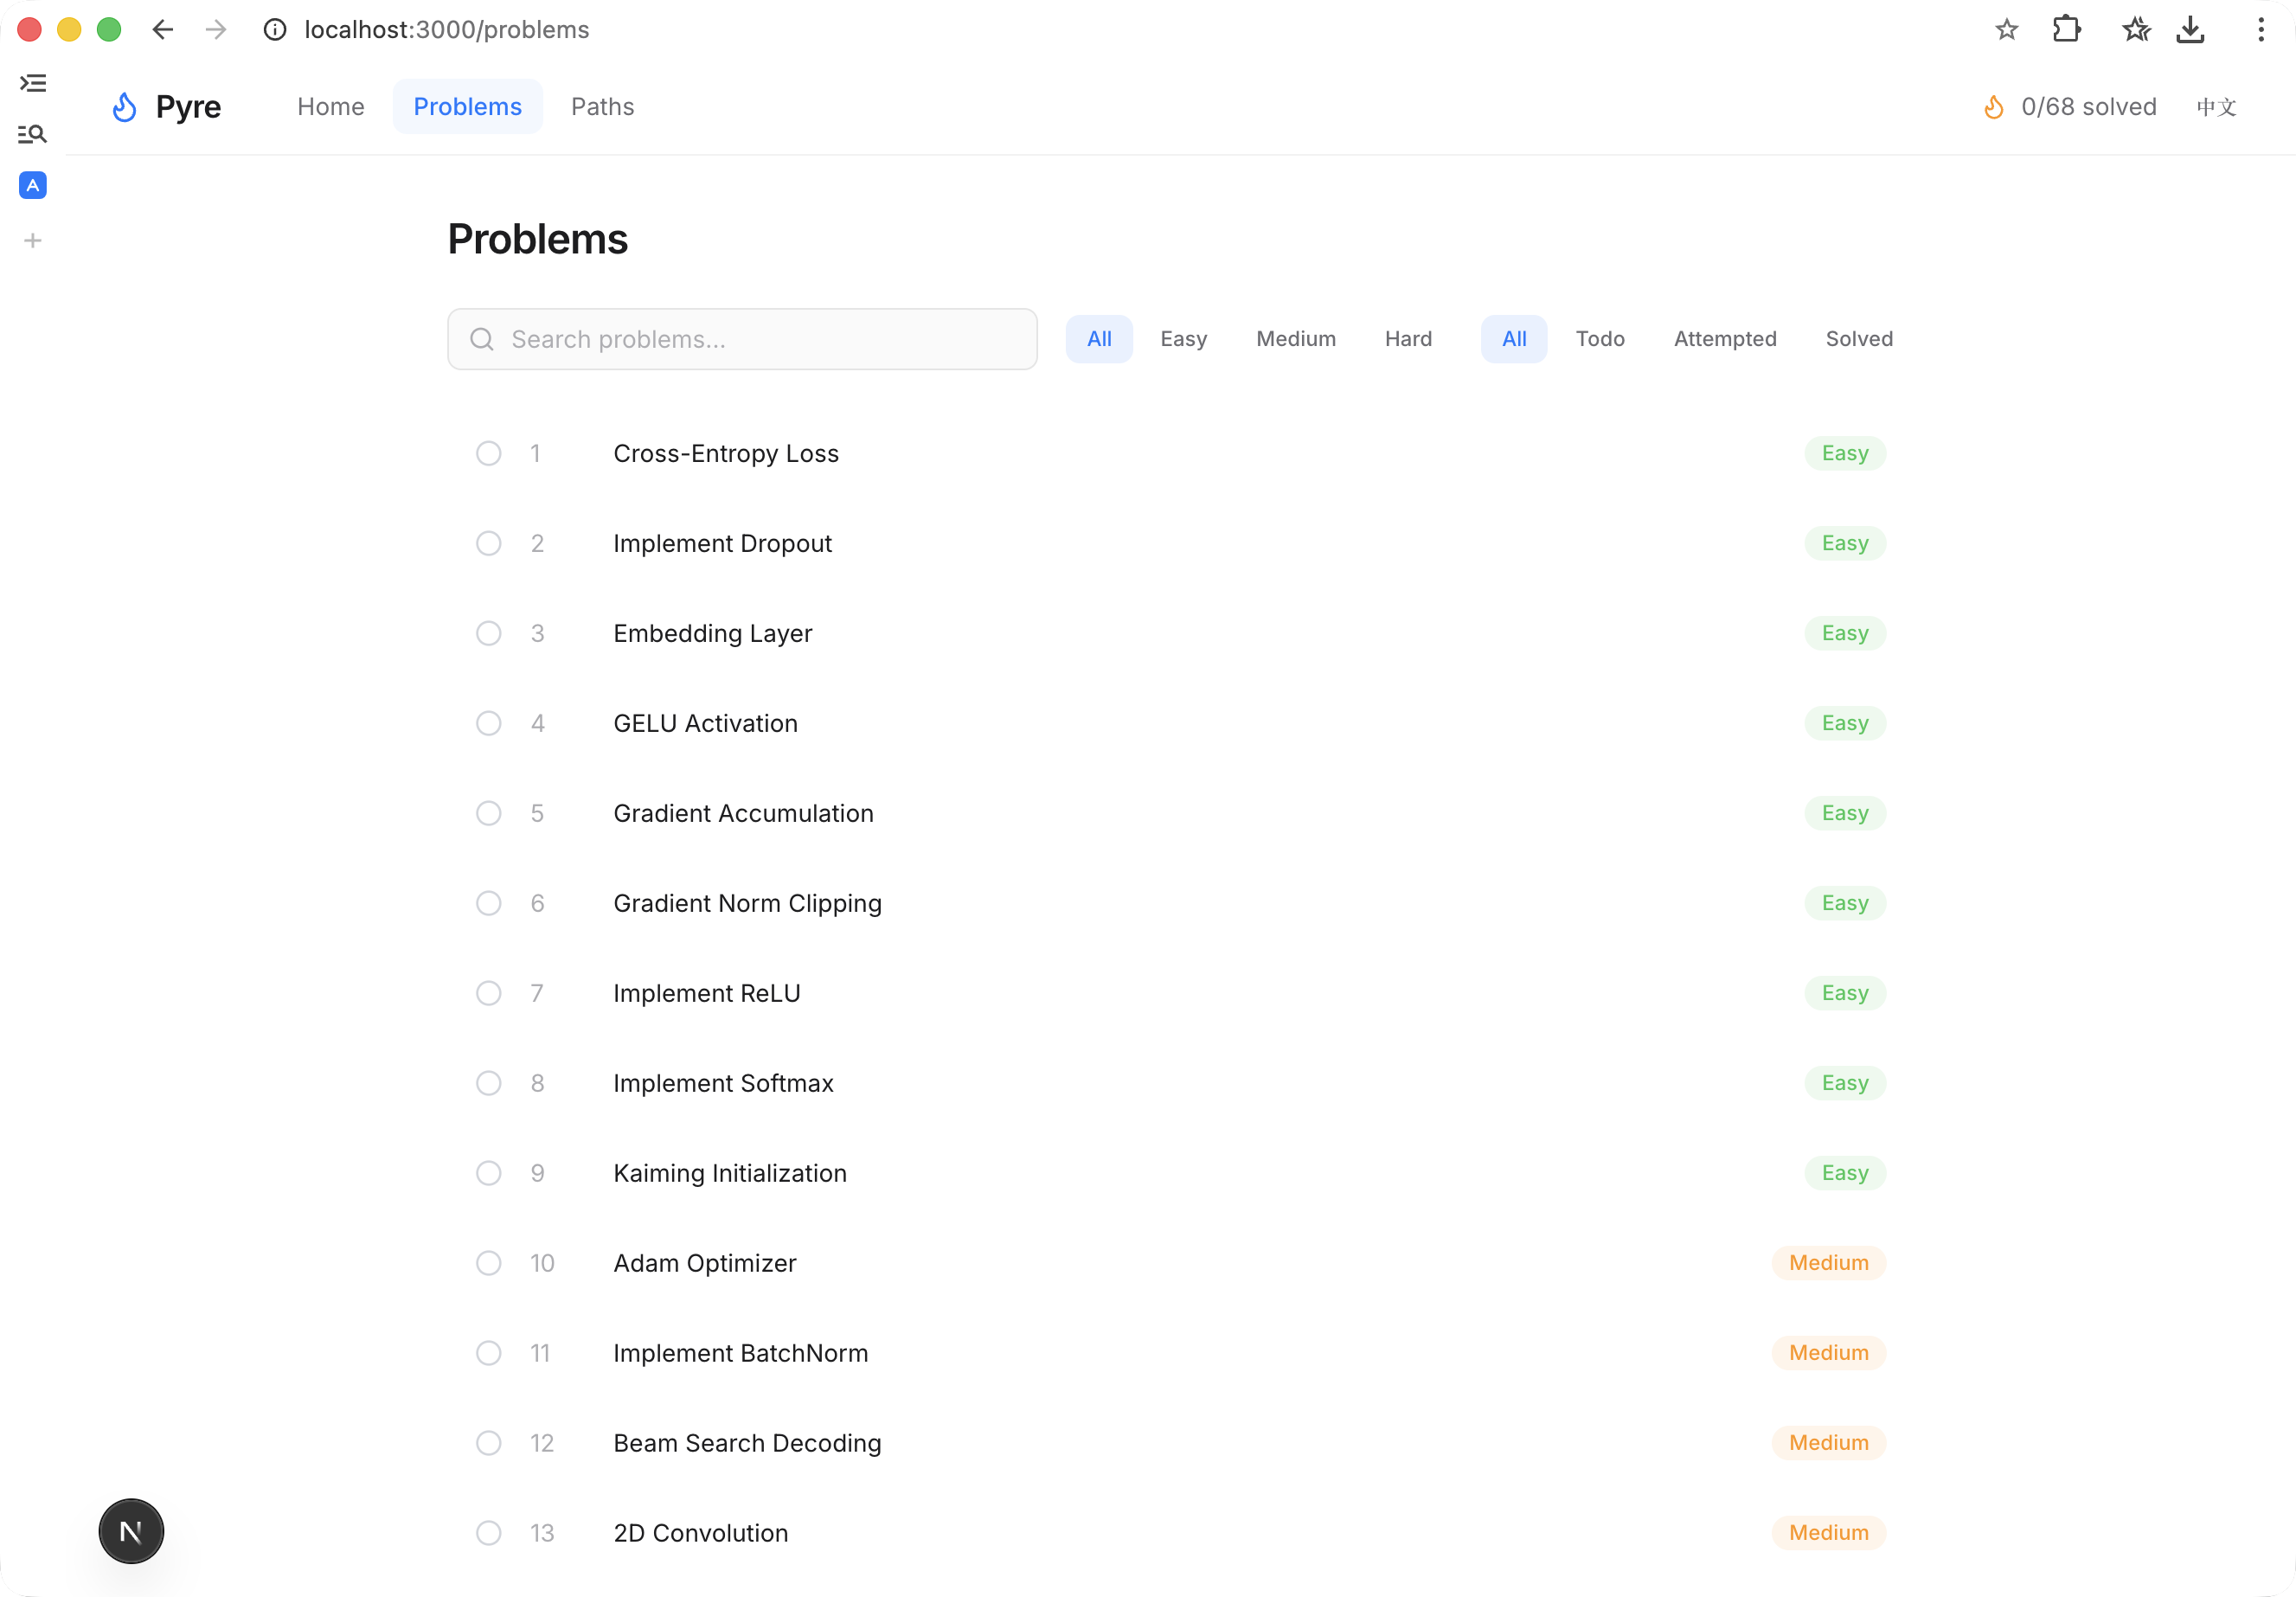
Task: Open the sidebar list toggle icon
Action: coord(33,83)
